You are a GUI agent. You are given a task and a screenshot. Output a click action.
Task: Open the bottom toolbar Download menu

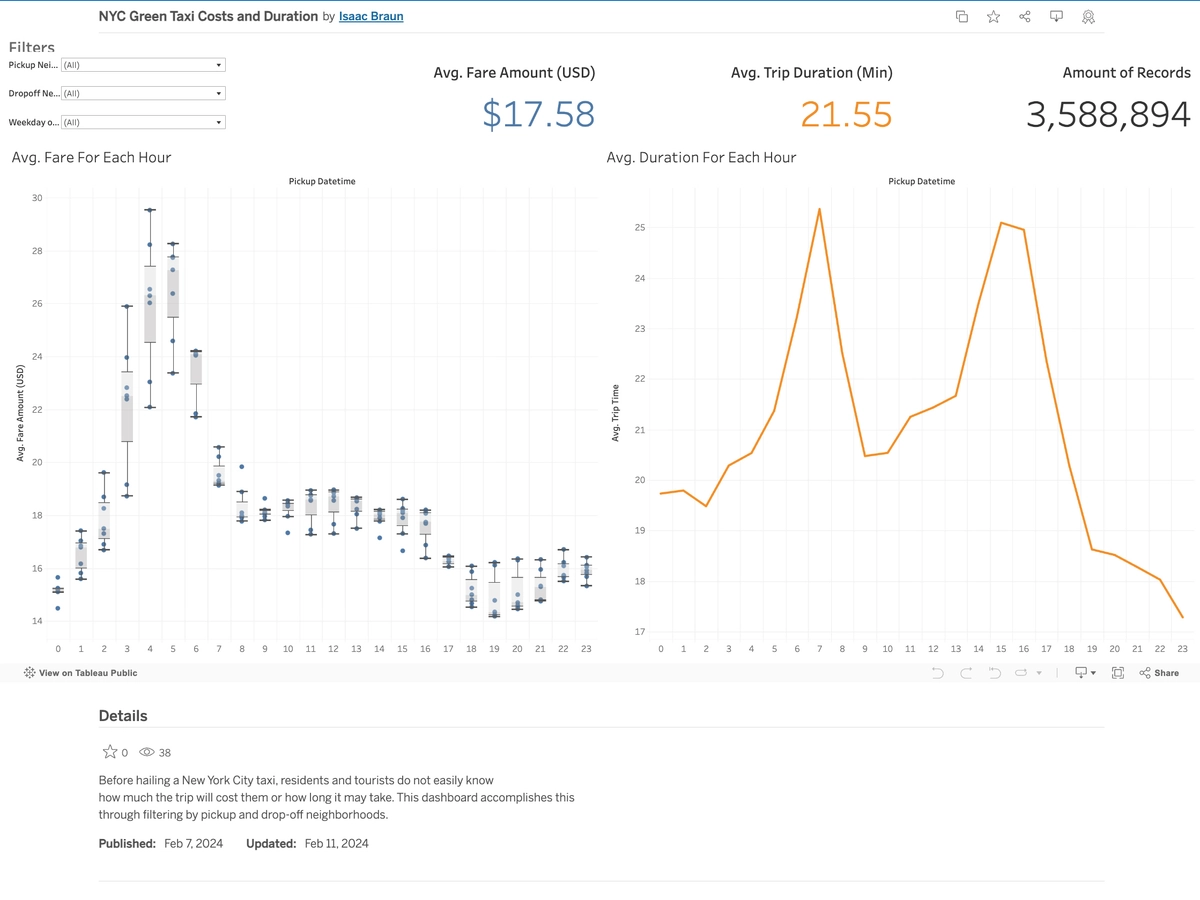click(1084, 673)
